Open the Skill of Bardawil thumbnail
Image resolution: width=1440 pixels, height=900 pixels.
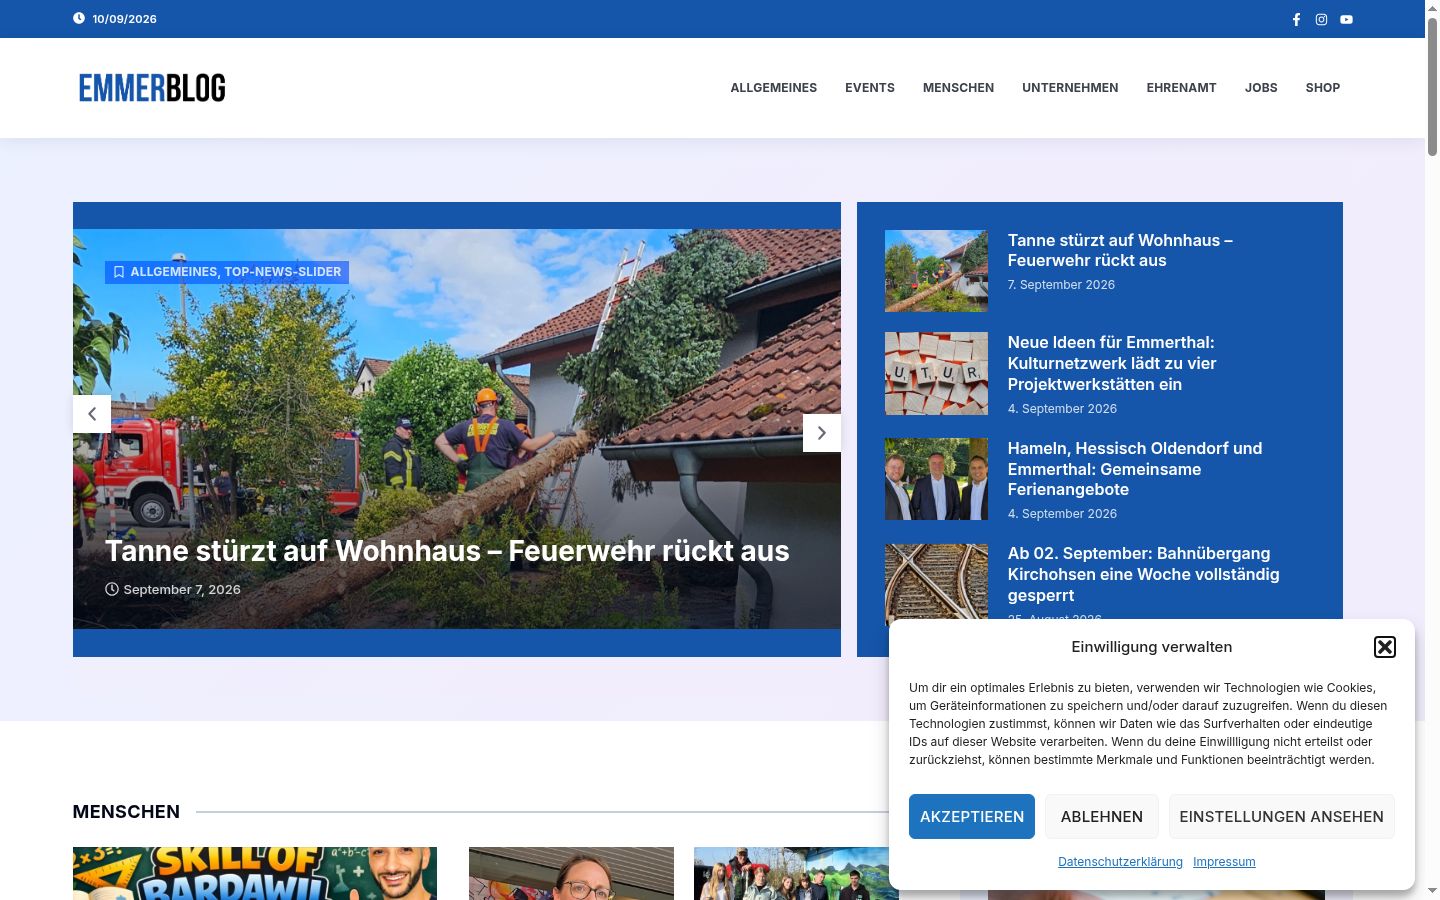tap(255, 874)
